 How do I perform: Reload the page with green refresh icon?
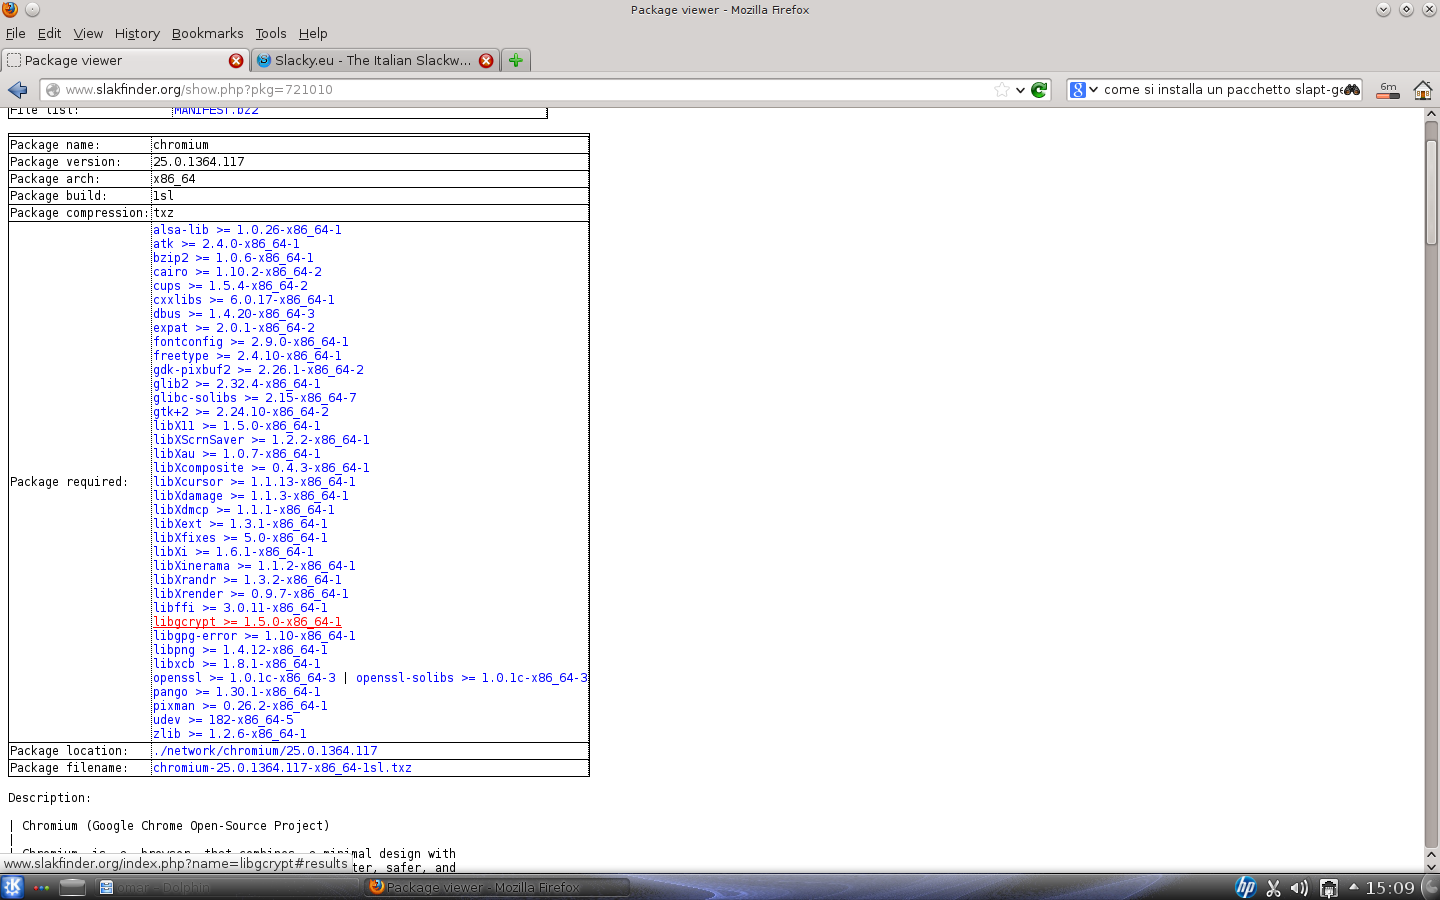[x=1039, y=90]
